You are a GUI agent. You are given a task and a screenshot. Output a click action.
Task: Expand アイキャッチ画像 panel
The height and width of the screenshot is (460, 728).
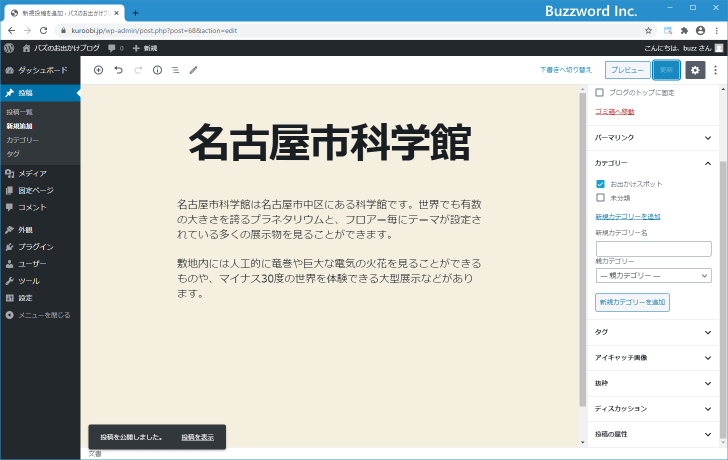point(653,358)
